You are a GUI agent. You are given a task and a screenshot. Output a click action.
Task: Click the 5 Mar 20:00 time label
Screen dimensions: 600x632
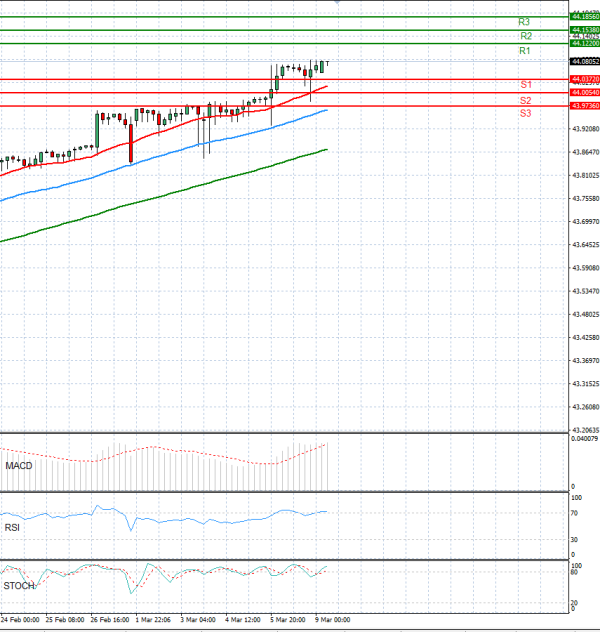click(x=288, y=620)
